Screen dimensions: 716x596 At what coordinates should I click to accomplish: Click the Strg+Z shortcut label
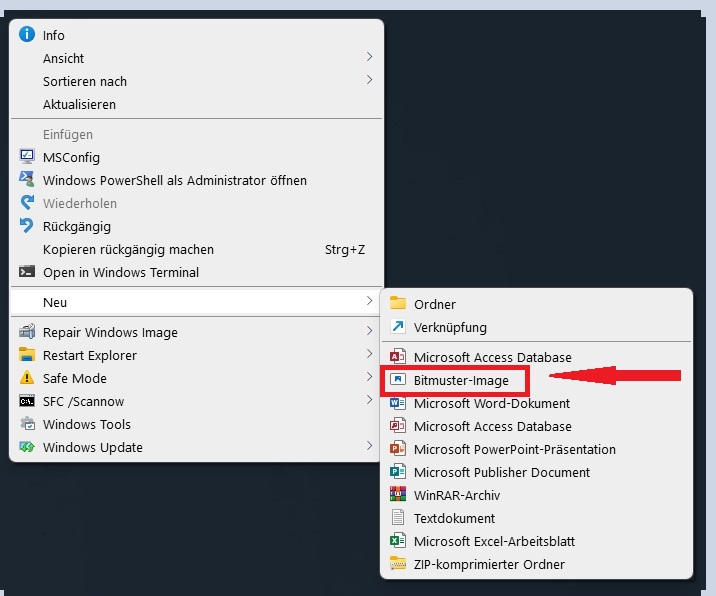[x=345, y=250]
